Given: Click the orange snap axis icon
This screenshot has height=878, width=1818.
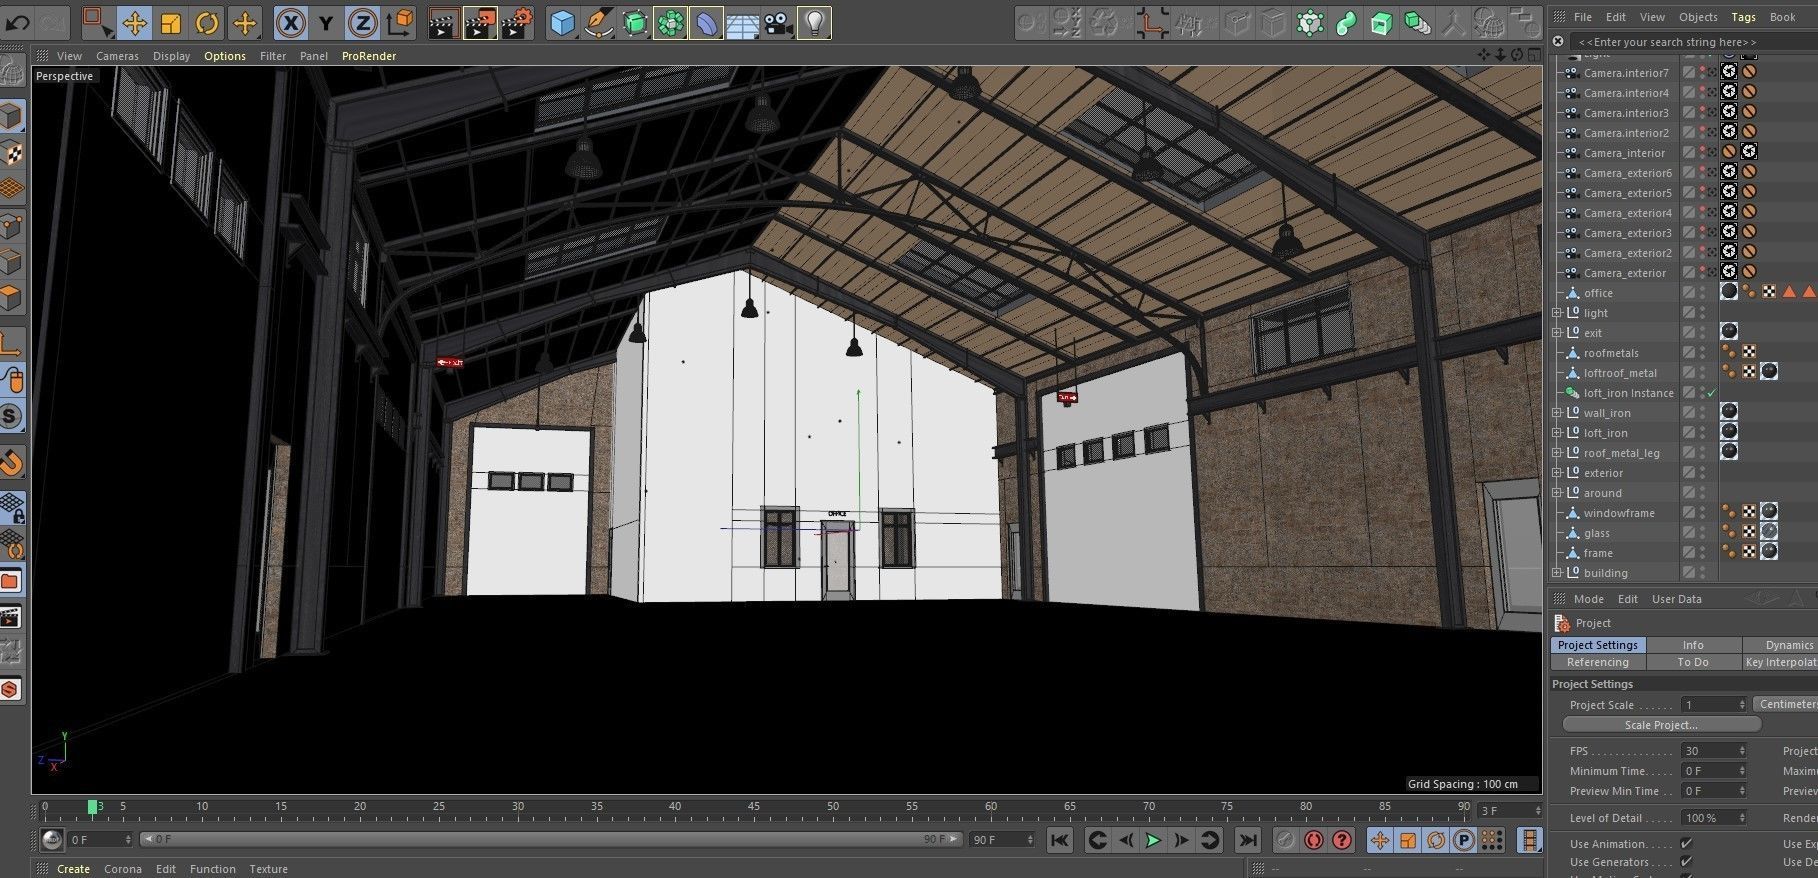Looking at the screenshot, I should pyautogui.click(x=1152, y=22).
